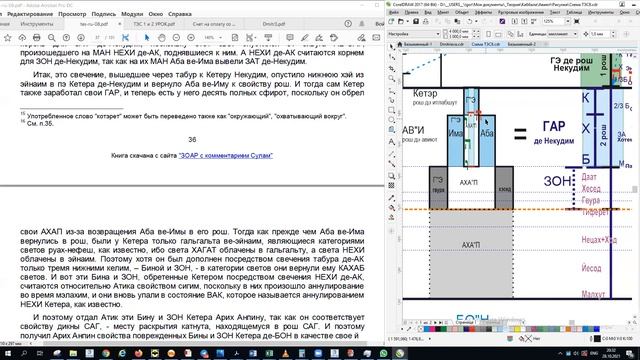The height and width of the screenshot is (360, 640).
Task: Click Войти sign-in button in Acrobat
Action: (x=380, y=24)
